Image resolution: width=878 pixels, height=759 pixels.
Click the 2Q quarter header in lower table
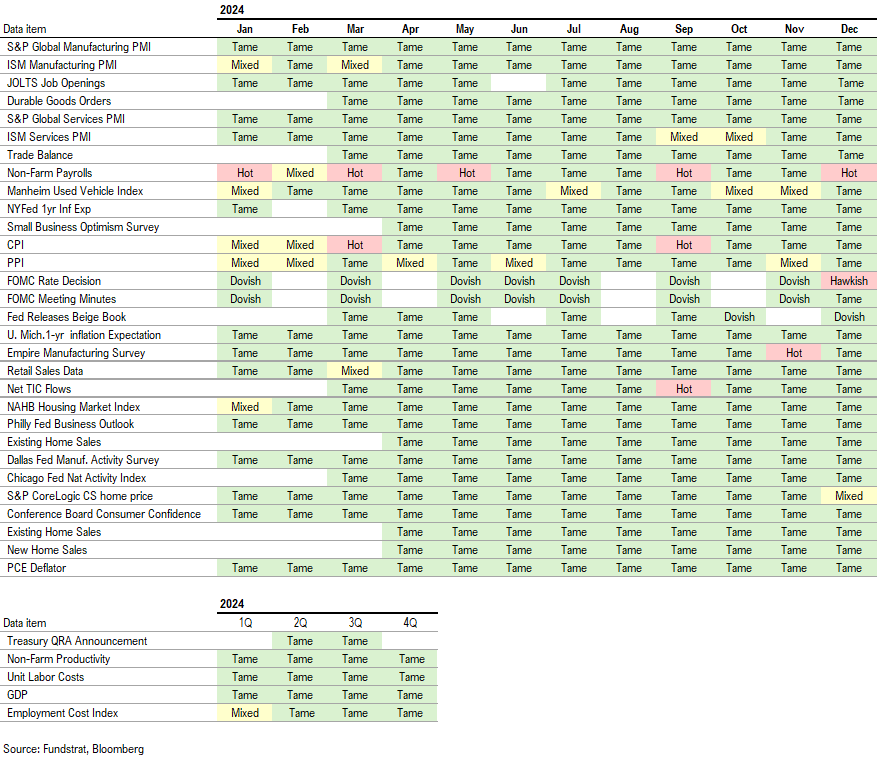pyautogui.click(x=300, y=623)
